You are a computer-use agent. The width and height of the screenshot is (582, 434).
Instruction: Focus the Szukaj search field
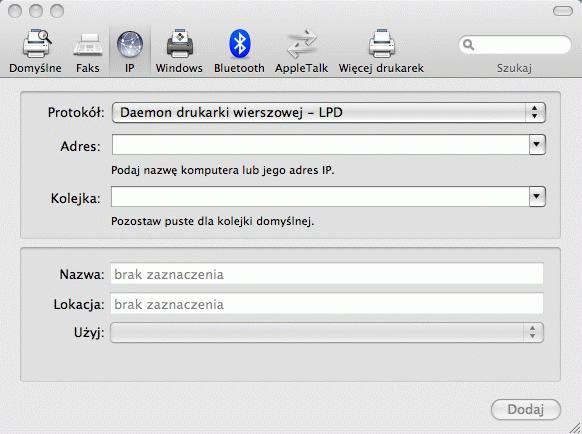515,45
